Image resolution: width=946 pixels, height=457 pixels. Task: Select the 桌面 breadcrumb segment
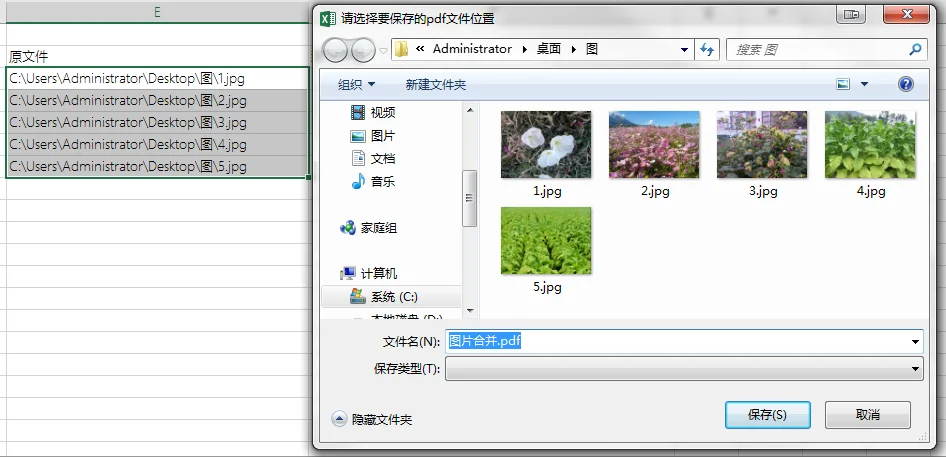tap(548, 49)
